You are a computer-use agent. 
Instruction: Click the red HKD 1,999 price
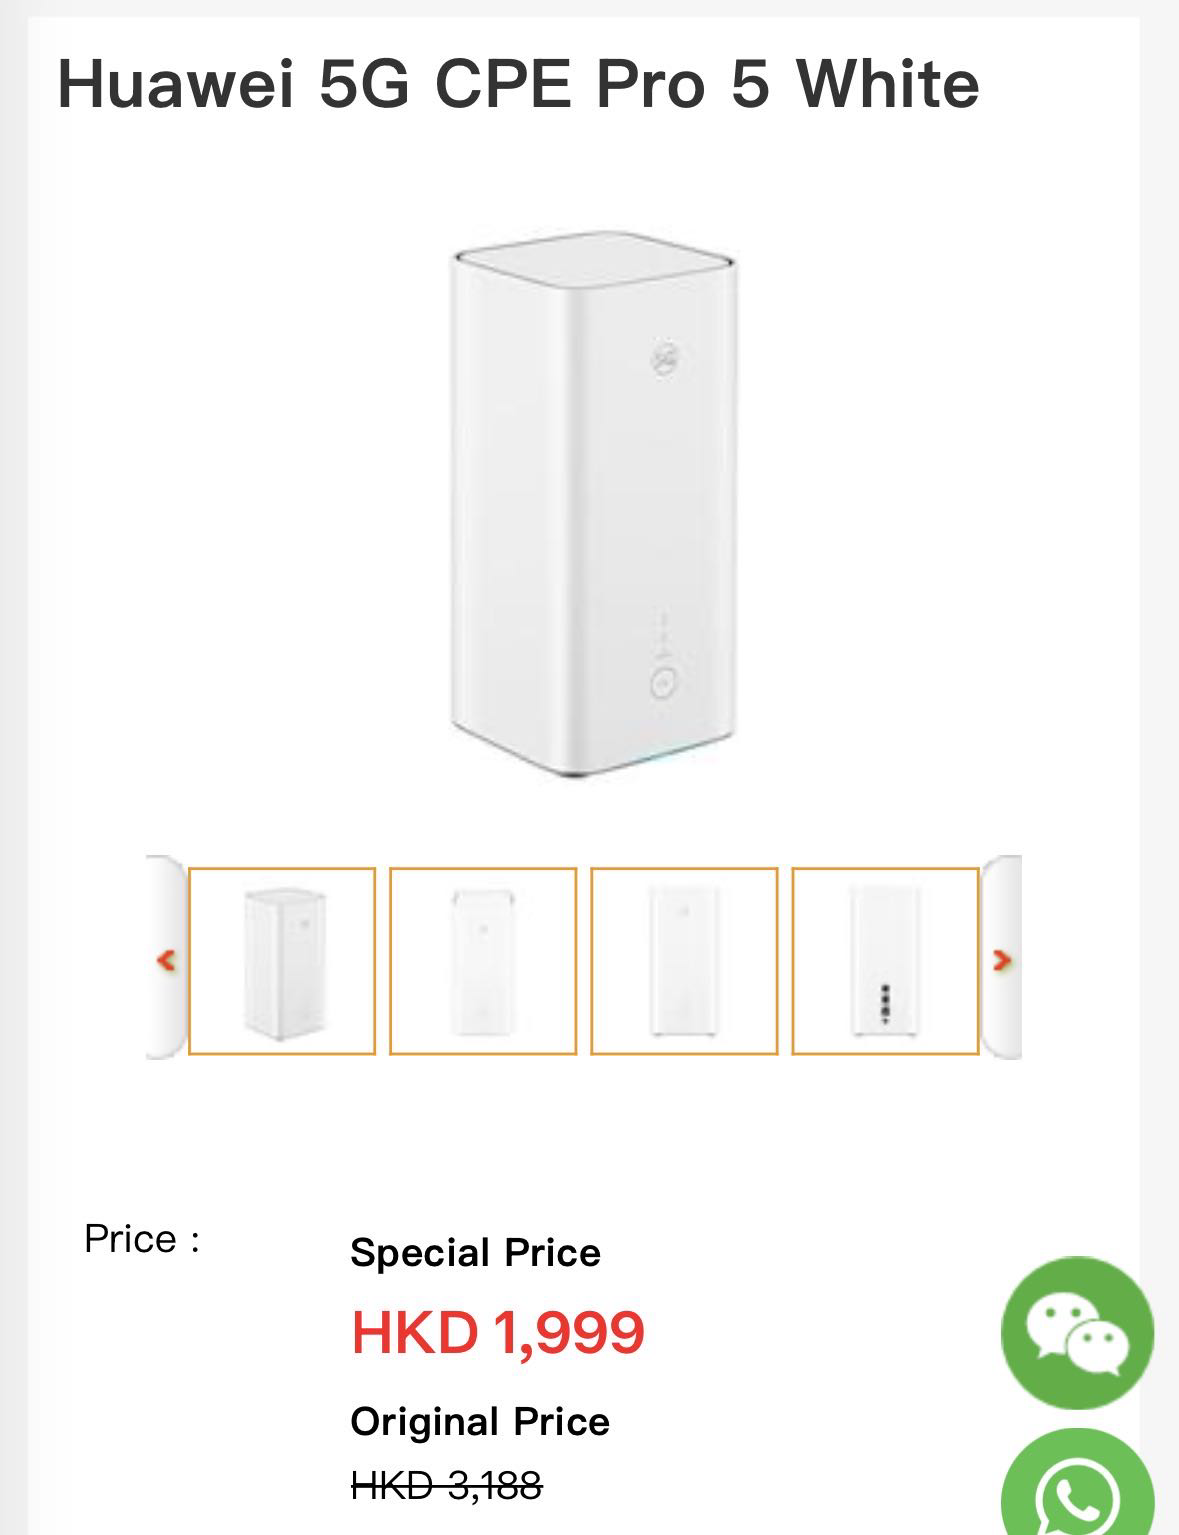click(x=498, y=1332)
